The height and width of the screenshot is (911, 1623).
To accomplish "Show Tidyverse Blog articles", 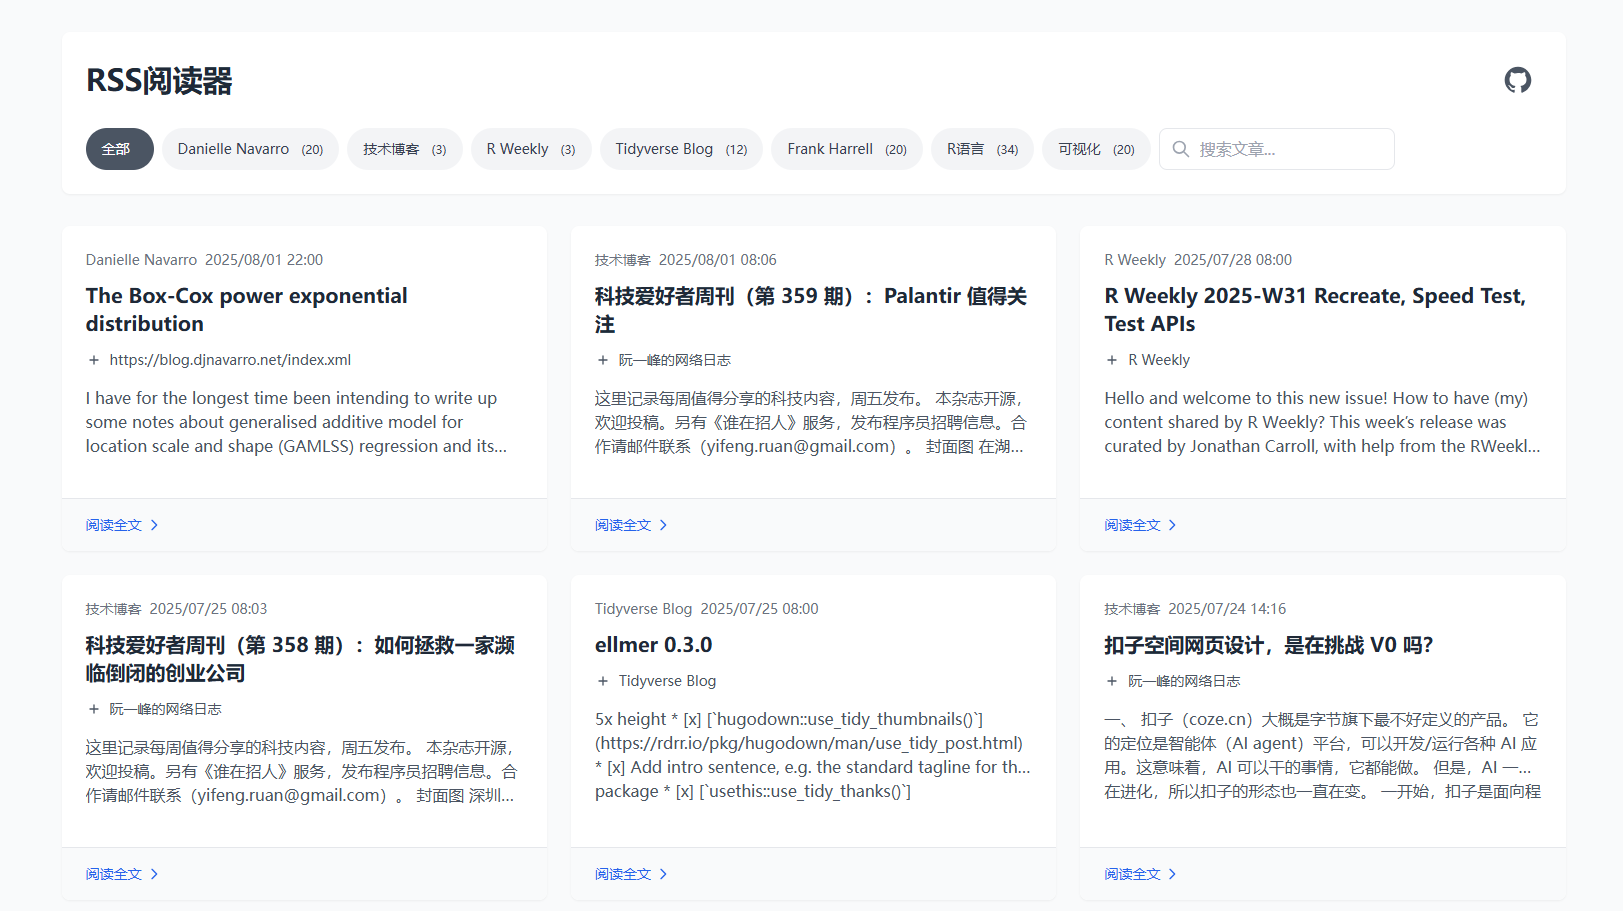I will click(681, 149).
